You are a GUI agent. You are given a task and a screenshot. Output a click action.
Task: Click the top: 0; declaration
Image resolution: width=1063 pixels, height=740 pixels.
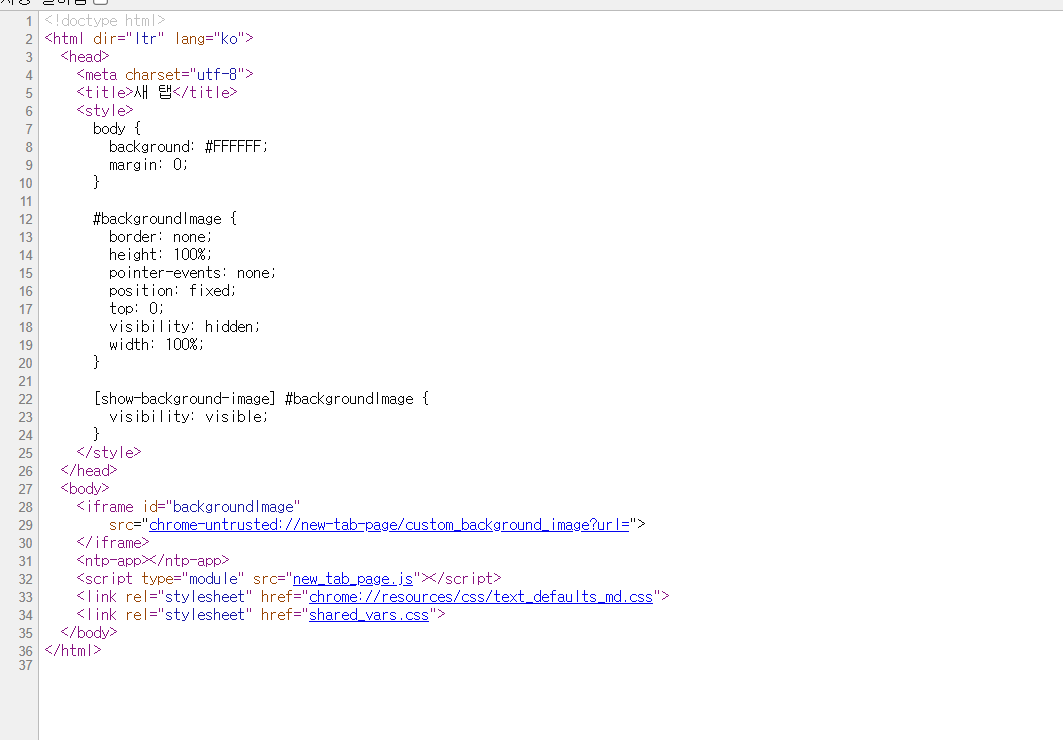coord(136,308)
